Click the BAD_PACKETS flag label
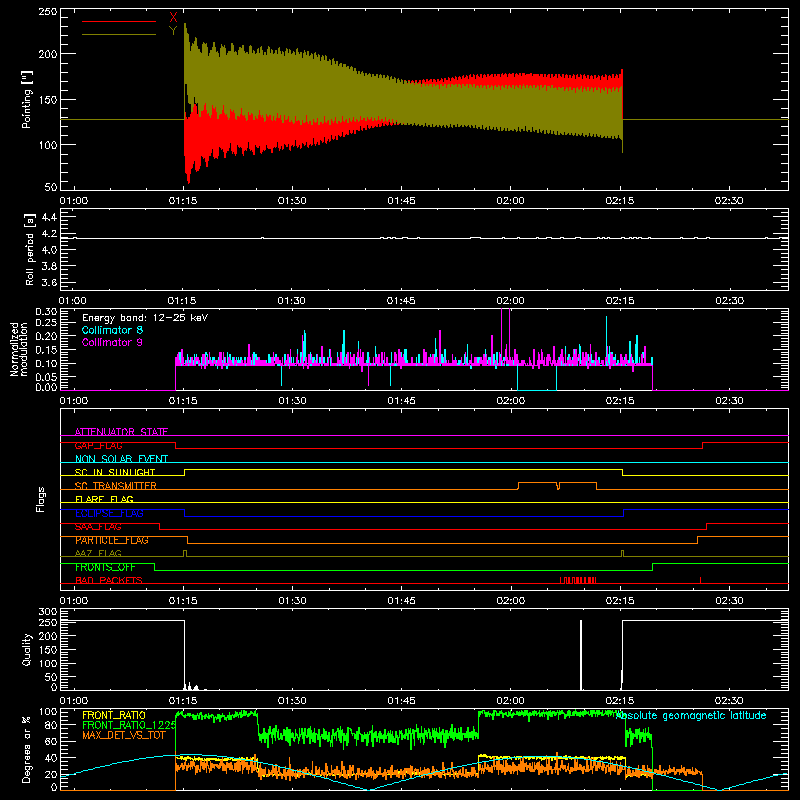This screenshot has height=800, width=800. tap(109, 580)
